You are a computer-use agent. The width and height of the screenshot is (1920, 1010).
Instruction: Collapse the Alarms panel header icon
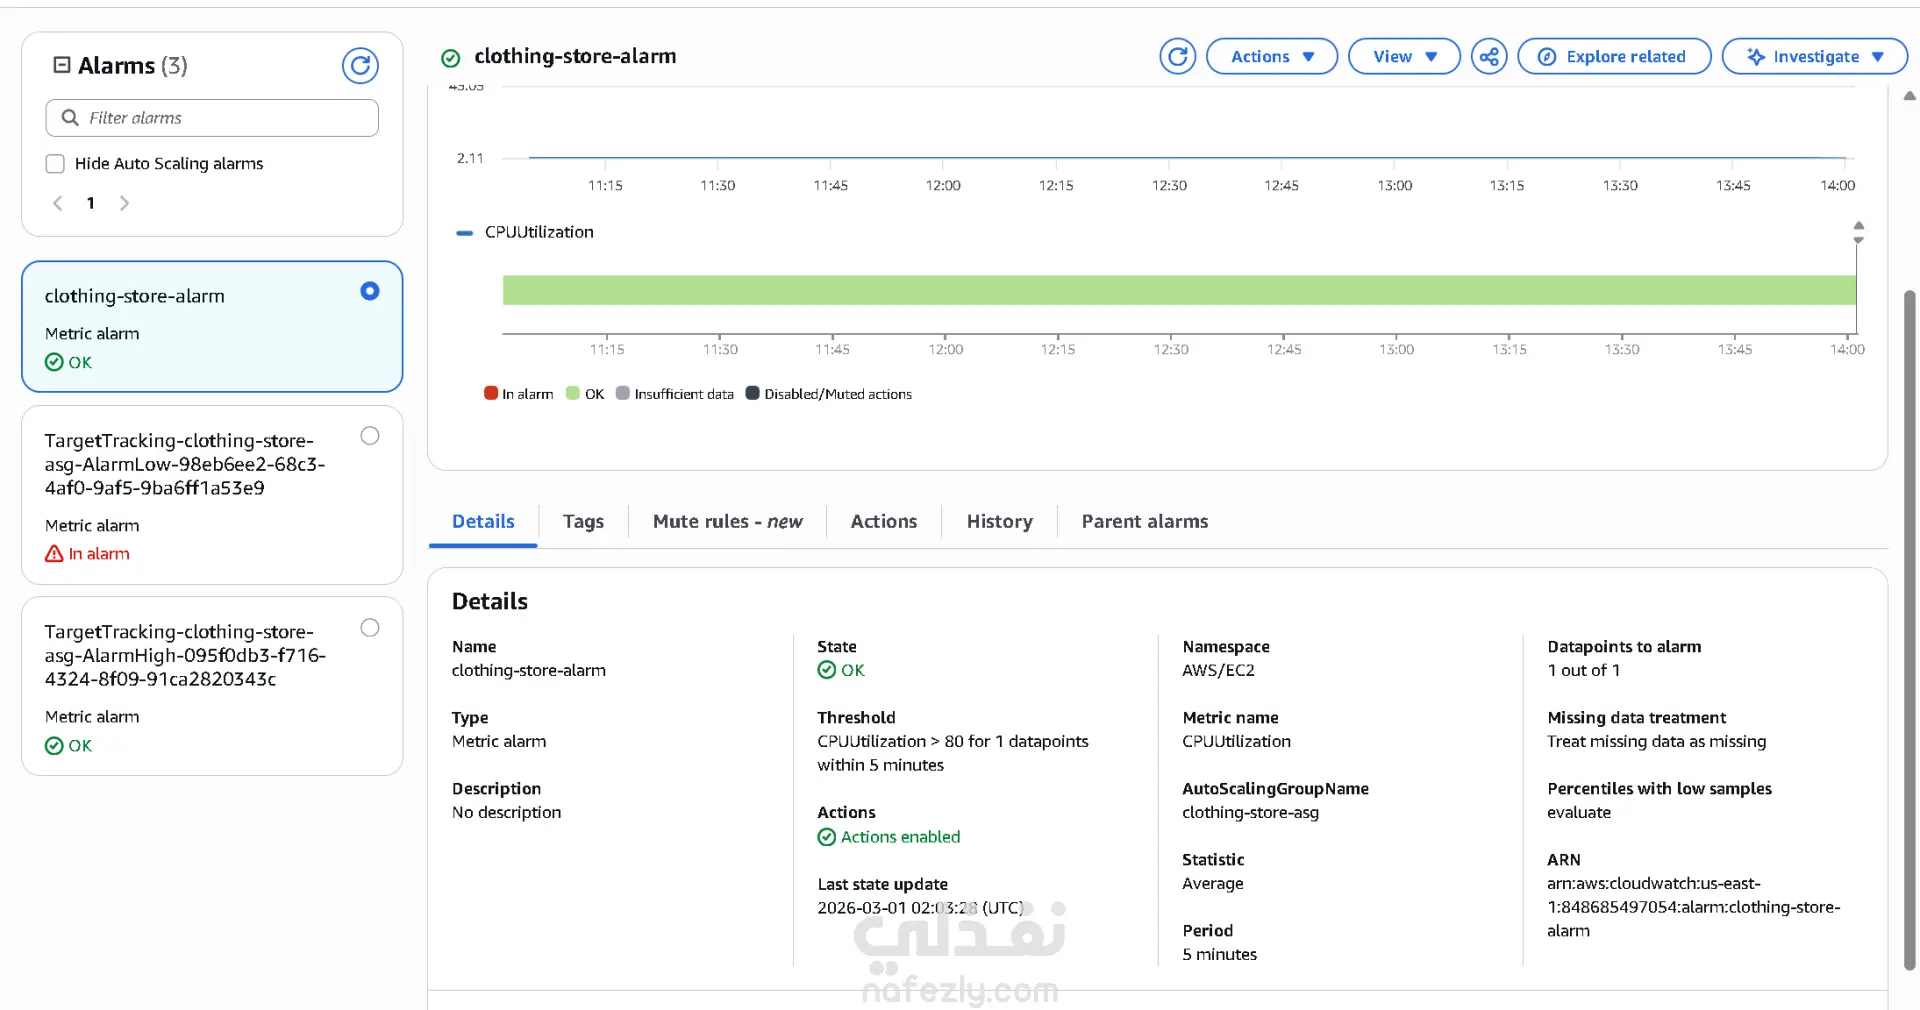(x=62, y=65)
